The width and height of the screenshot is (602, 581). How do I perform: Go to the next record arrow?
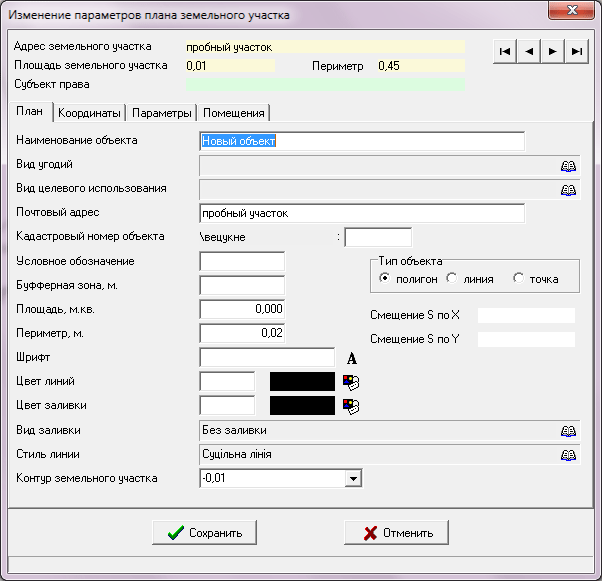552,51
